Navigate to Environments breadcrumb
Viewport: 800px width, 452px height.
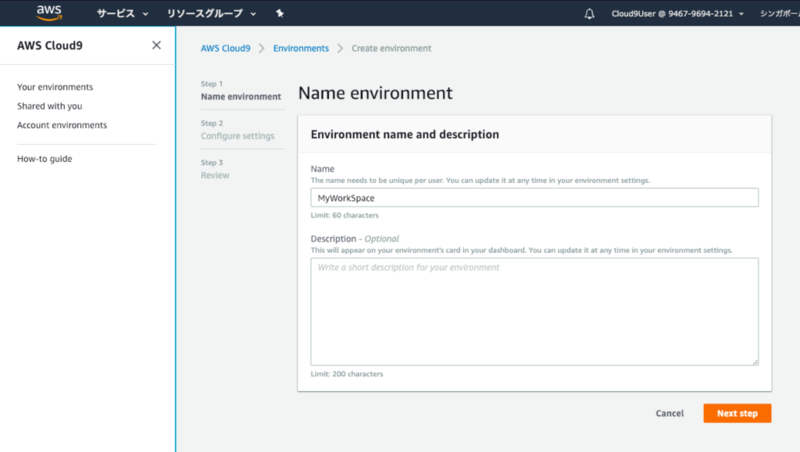301,48
